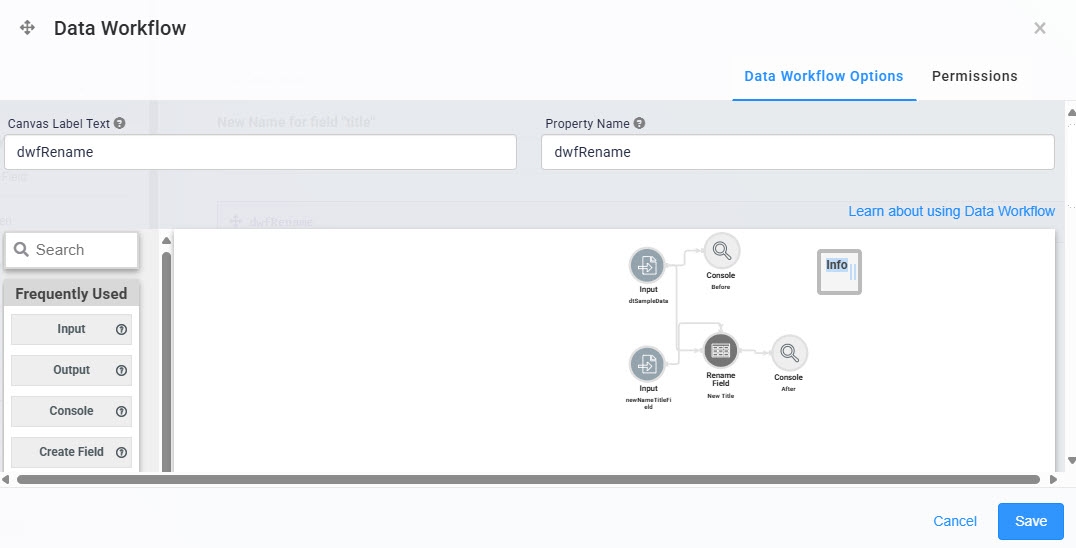Focus the Canvas Label Text input field
The height and width of the screenshot is (548, 1076).
(x=260, y=152)
